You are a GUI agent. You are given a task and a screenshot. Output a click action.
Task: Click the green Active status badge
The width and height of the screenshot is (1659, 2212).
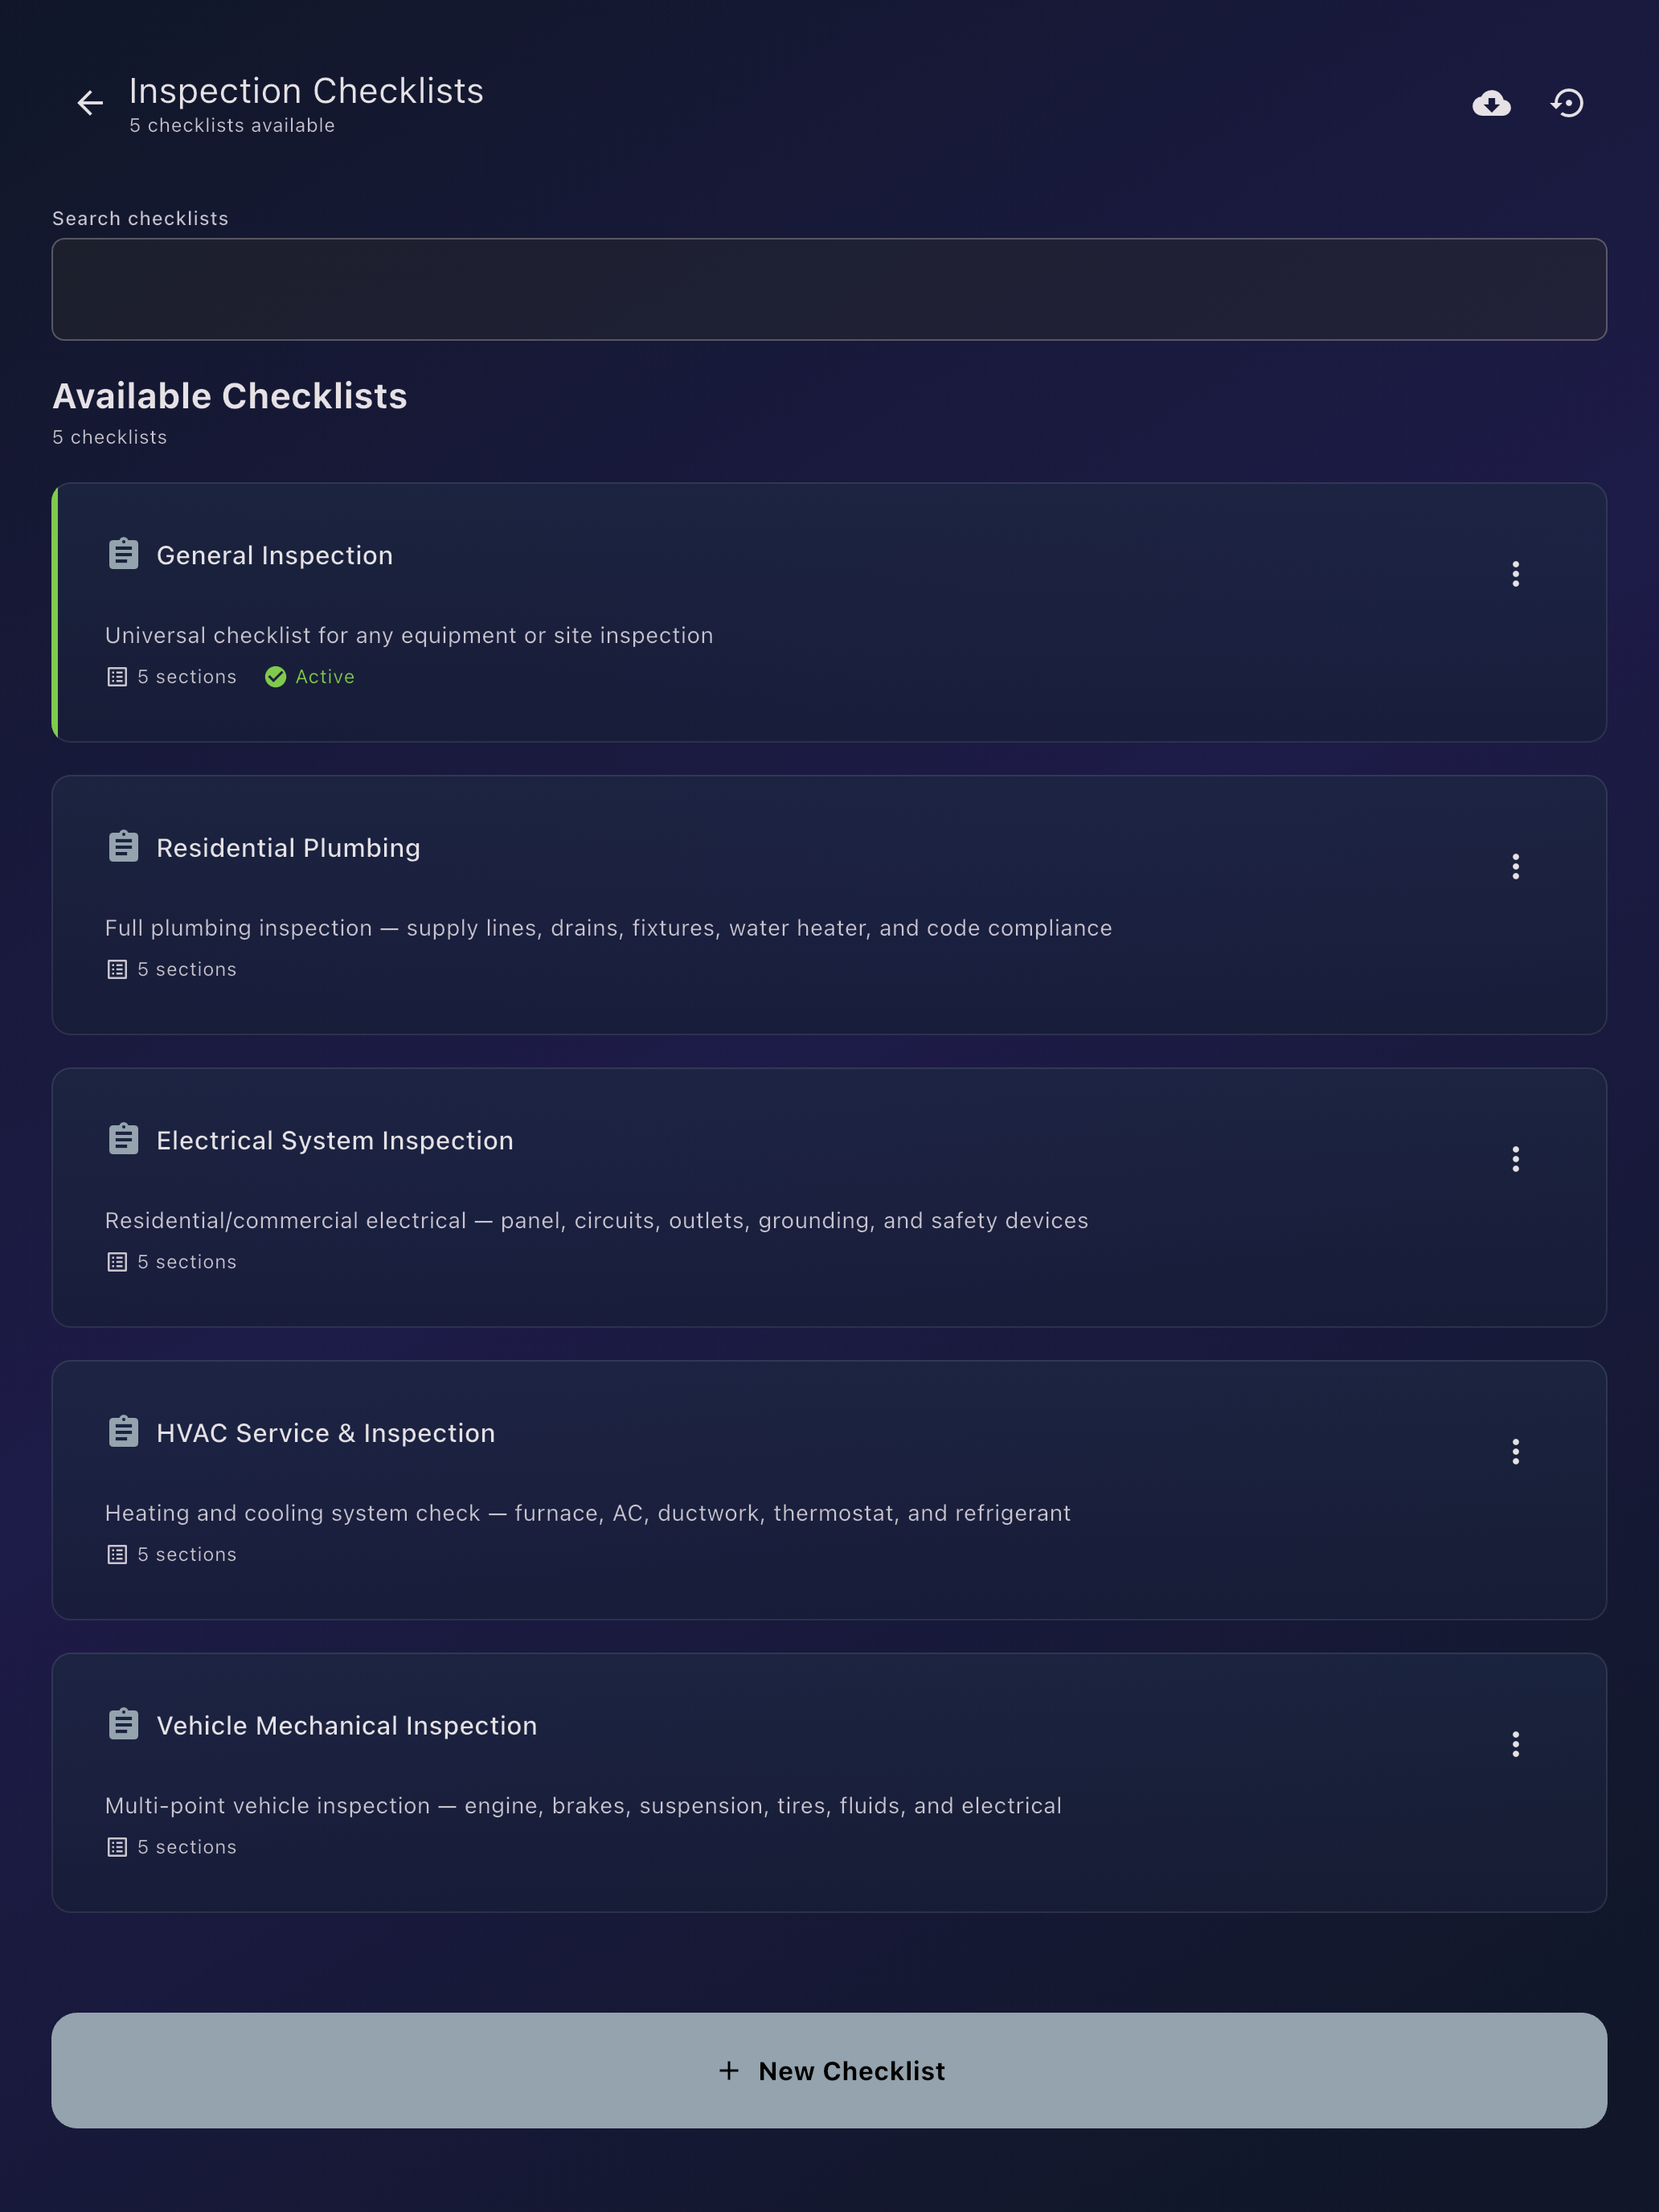310,677
